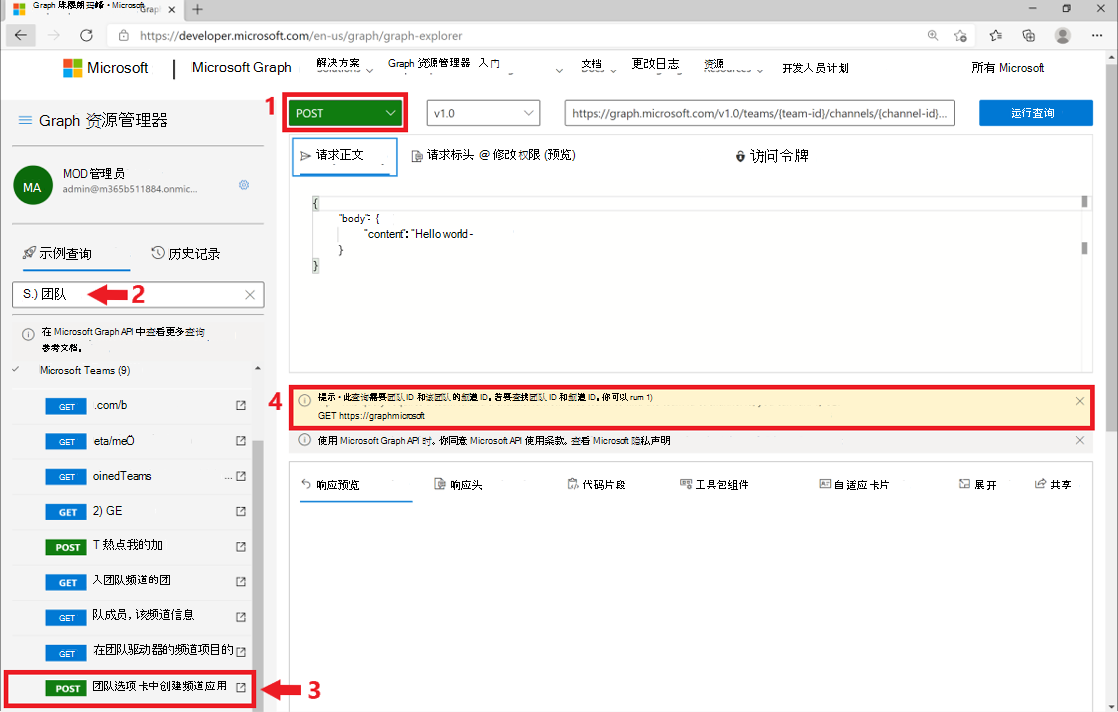Viewport: 1118px width, 712px height.
Task: Click the 运行查询 (Run Query) button
Action: 1035,113
